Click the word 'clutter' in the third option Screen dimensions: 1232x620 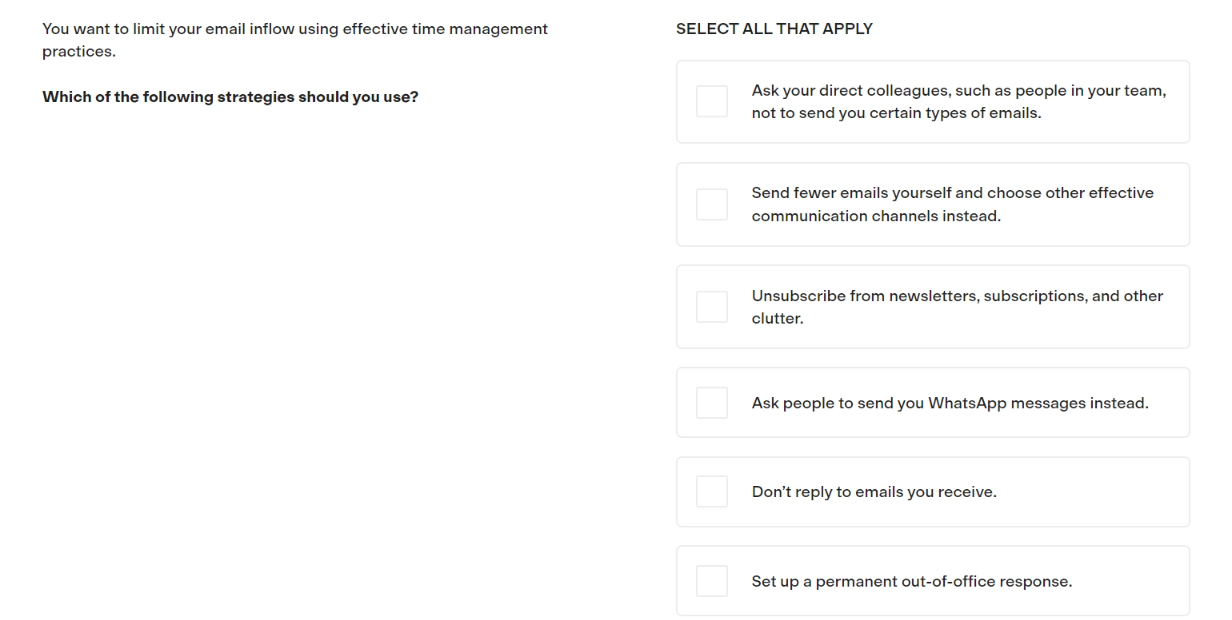point(777,317)
